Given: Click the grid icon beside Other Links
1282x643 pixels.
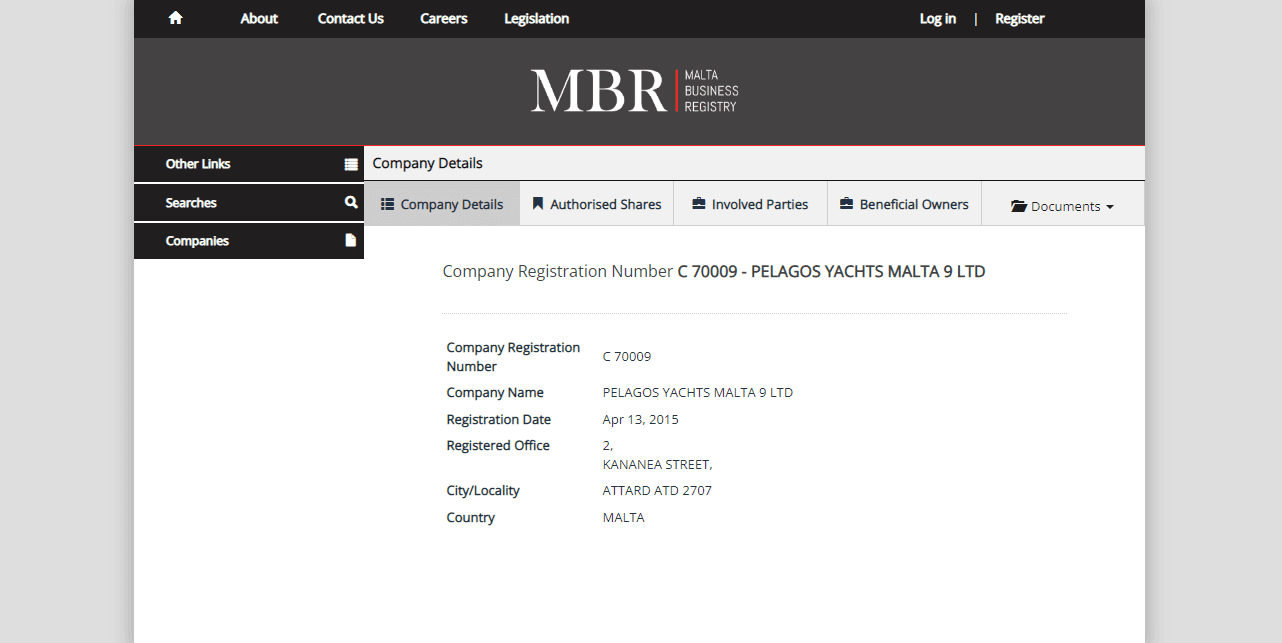Looking at the screenshot, I should [x=351, y=164].
